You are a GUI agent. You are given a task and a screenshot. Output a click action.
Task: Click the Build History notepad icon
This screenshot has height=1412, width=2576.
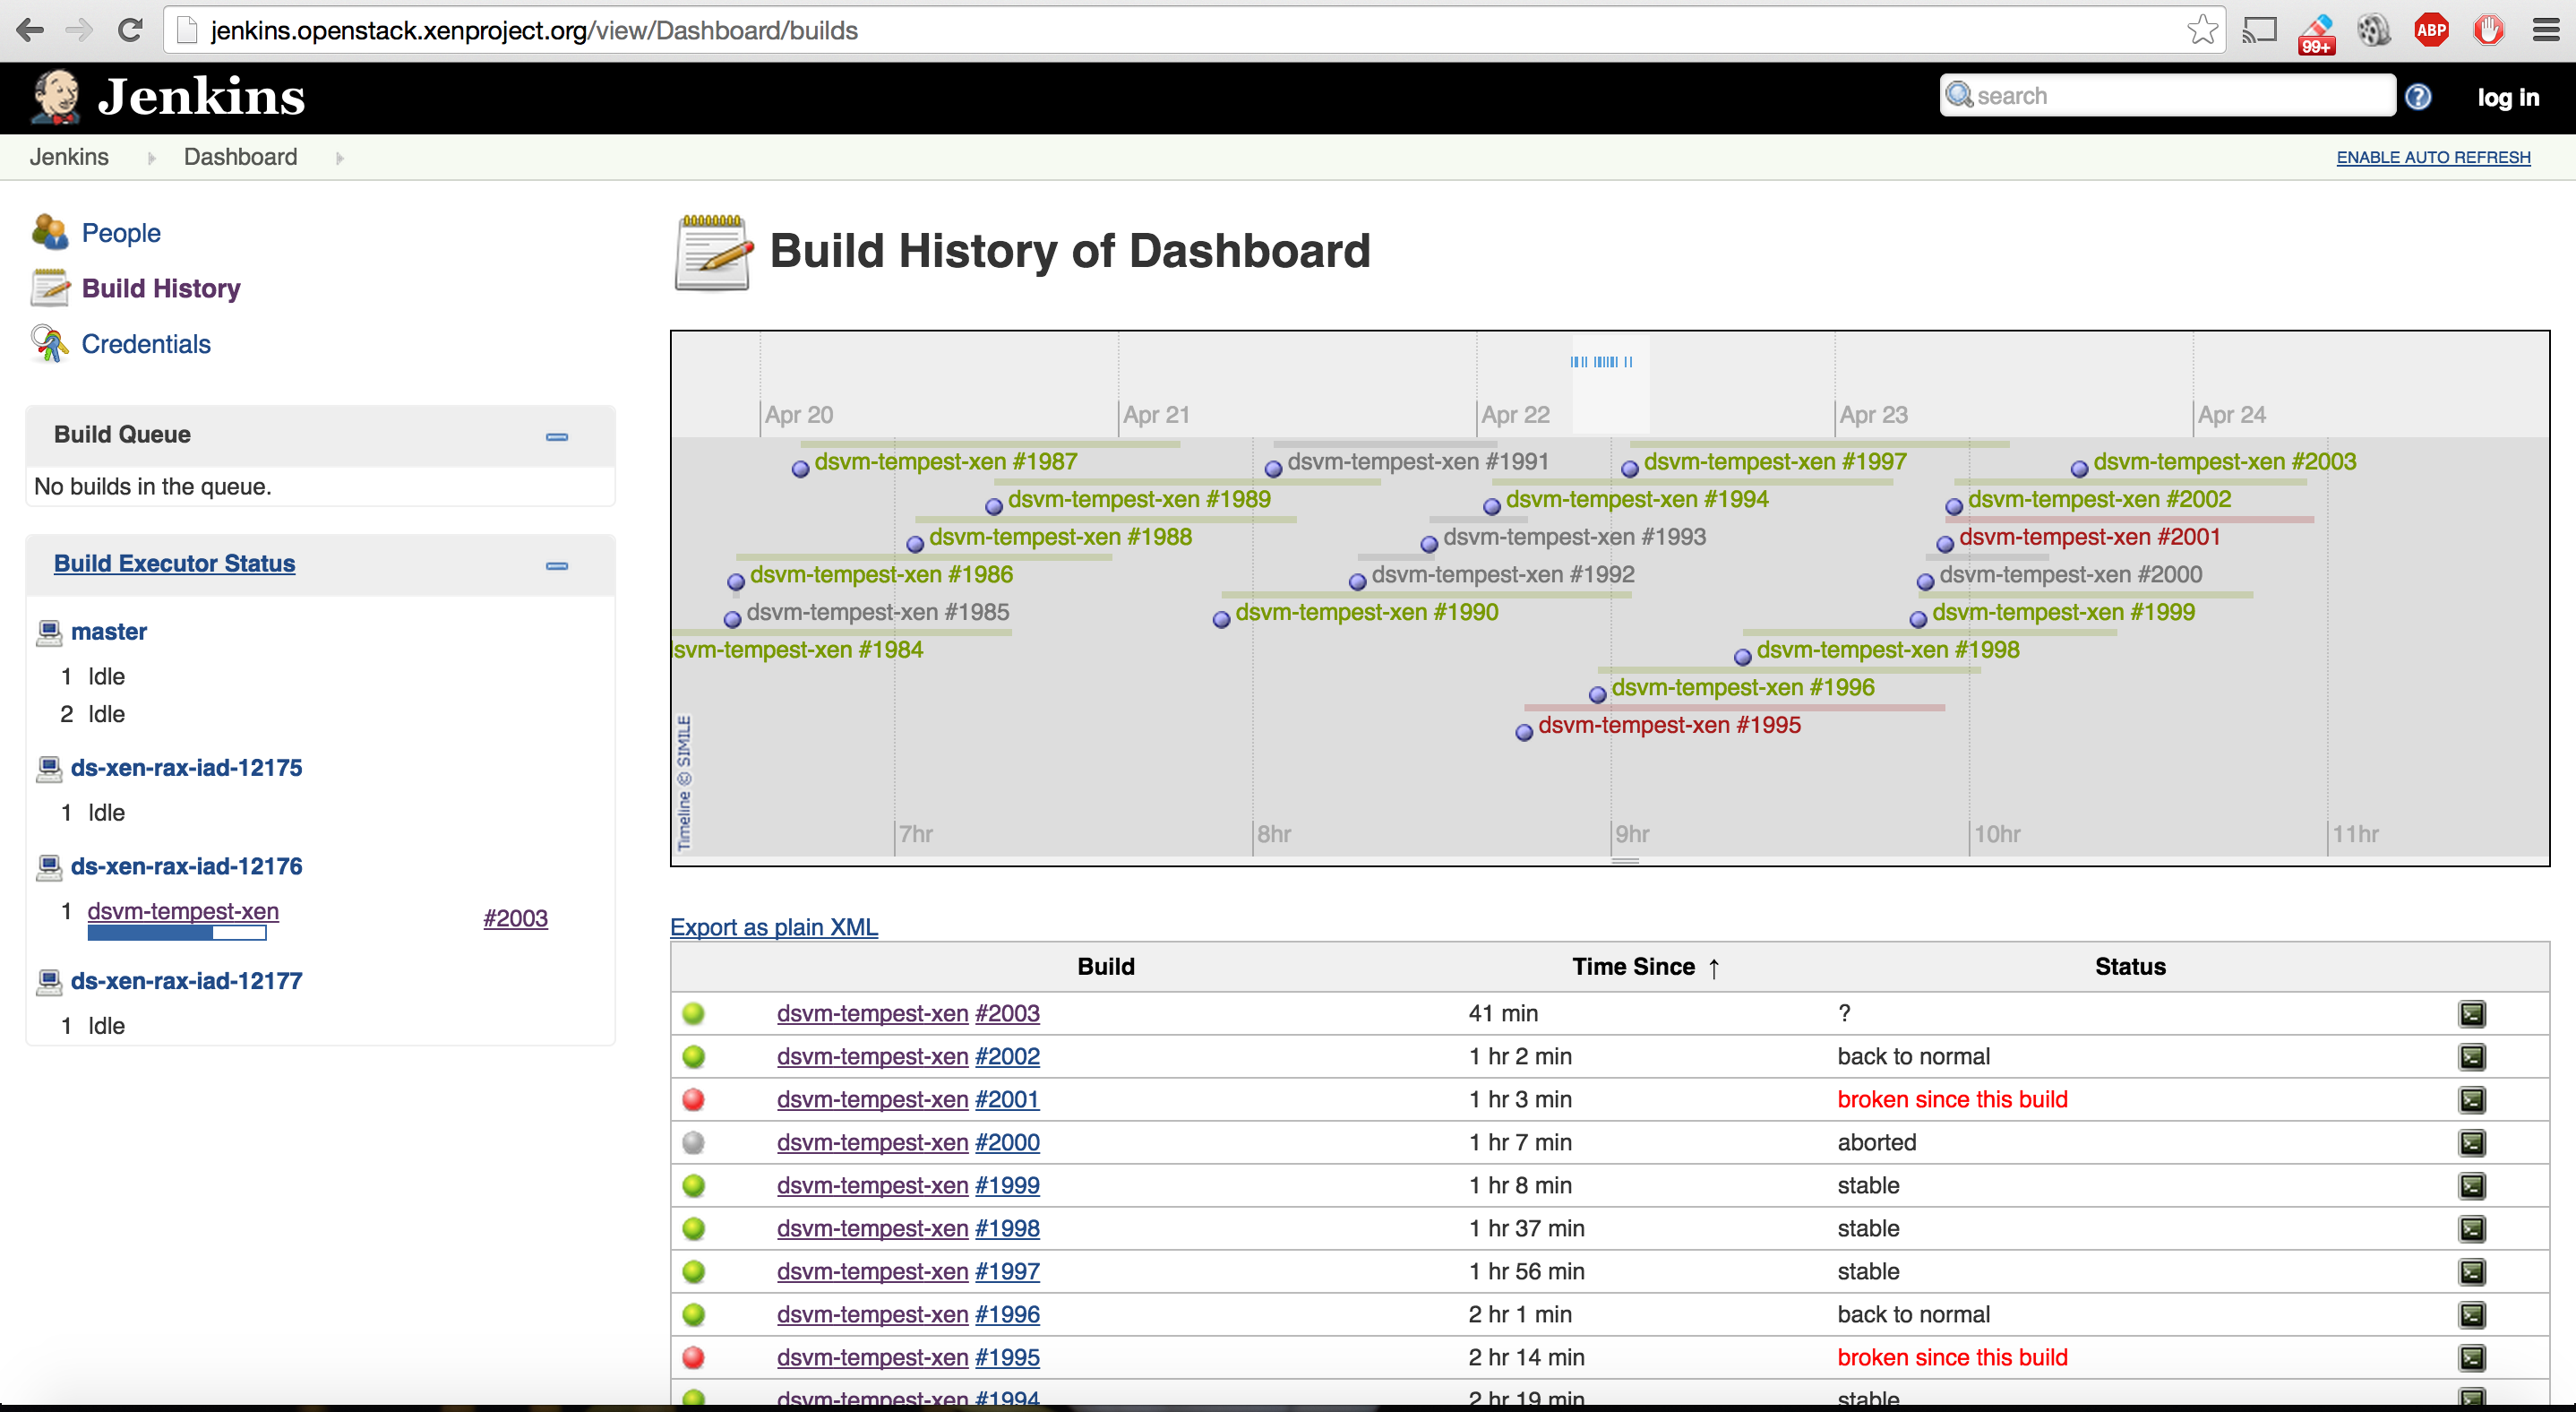pyautogui.click(x=49, y=288)
